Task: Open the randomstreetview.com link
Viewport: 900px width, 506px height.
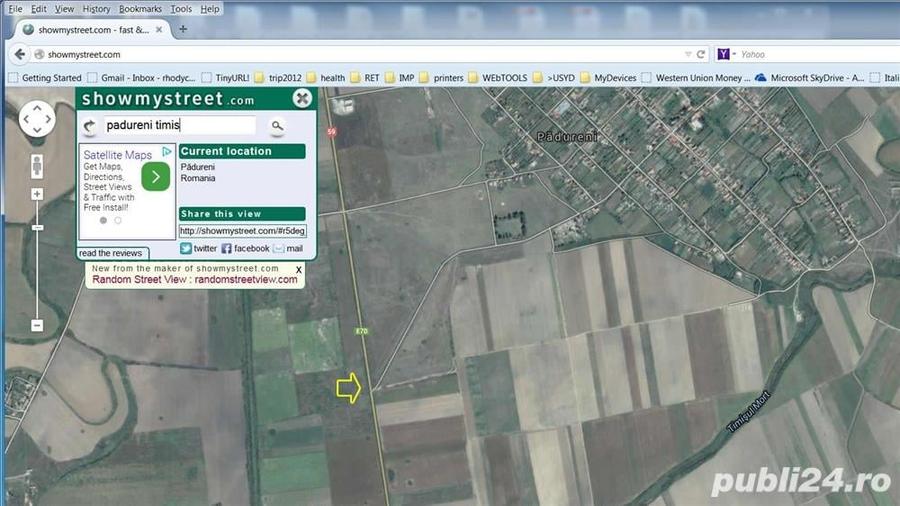Action: point(246,279)
